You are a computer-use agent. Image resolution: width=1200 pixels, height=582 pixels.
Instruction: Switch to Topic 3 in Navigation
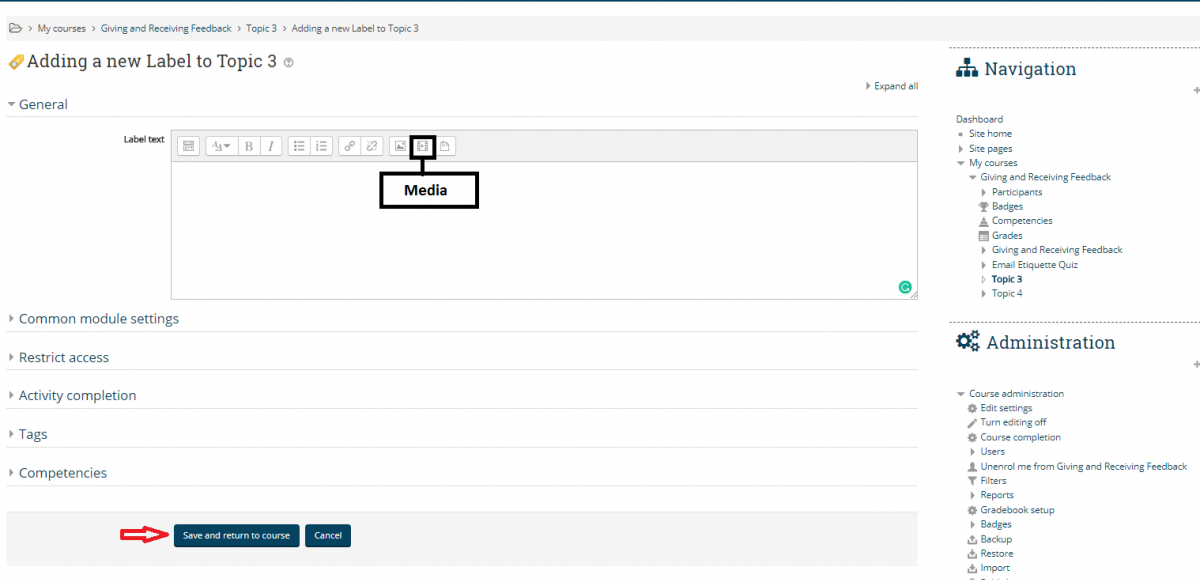(x=1005, y=279)
